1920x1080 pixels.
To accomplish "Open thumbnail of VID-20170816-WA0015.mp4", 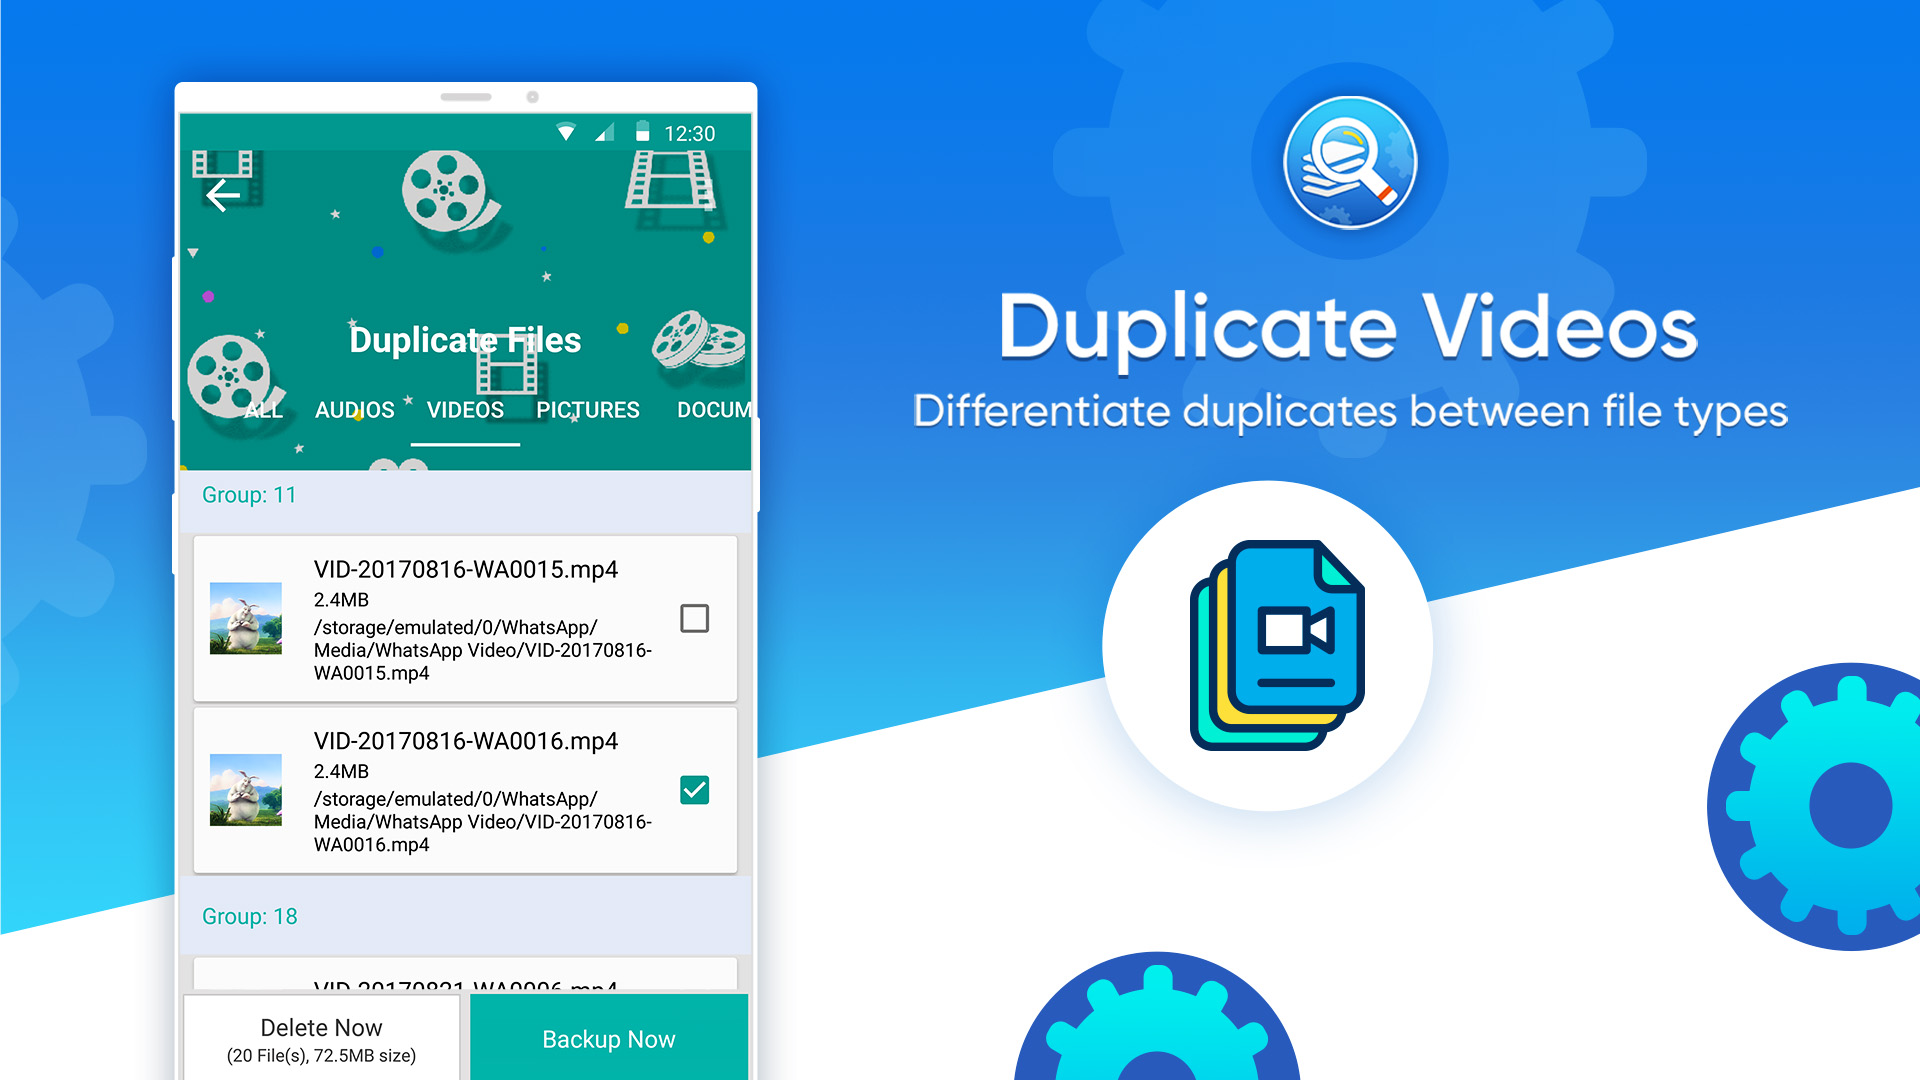I will point(246,618).
